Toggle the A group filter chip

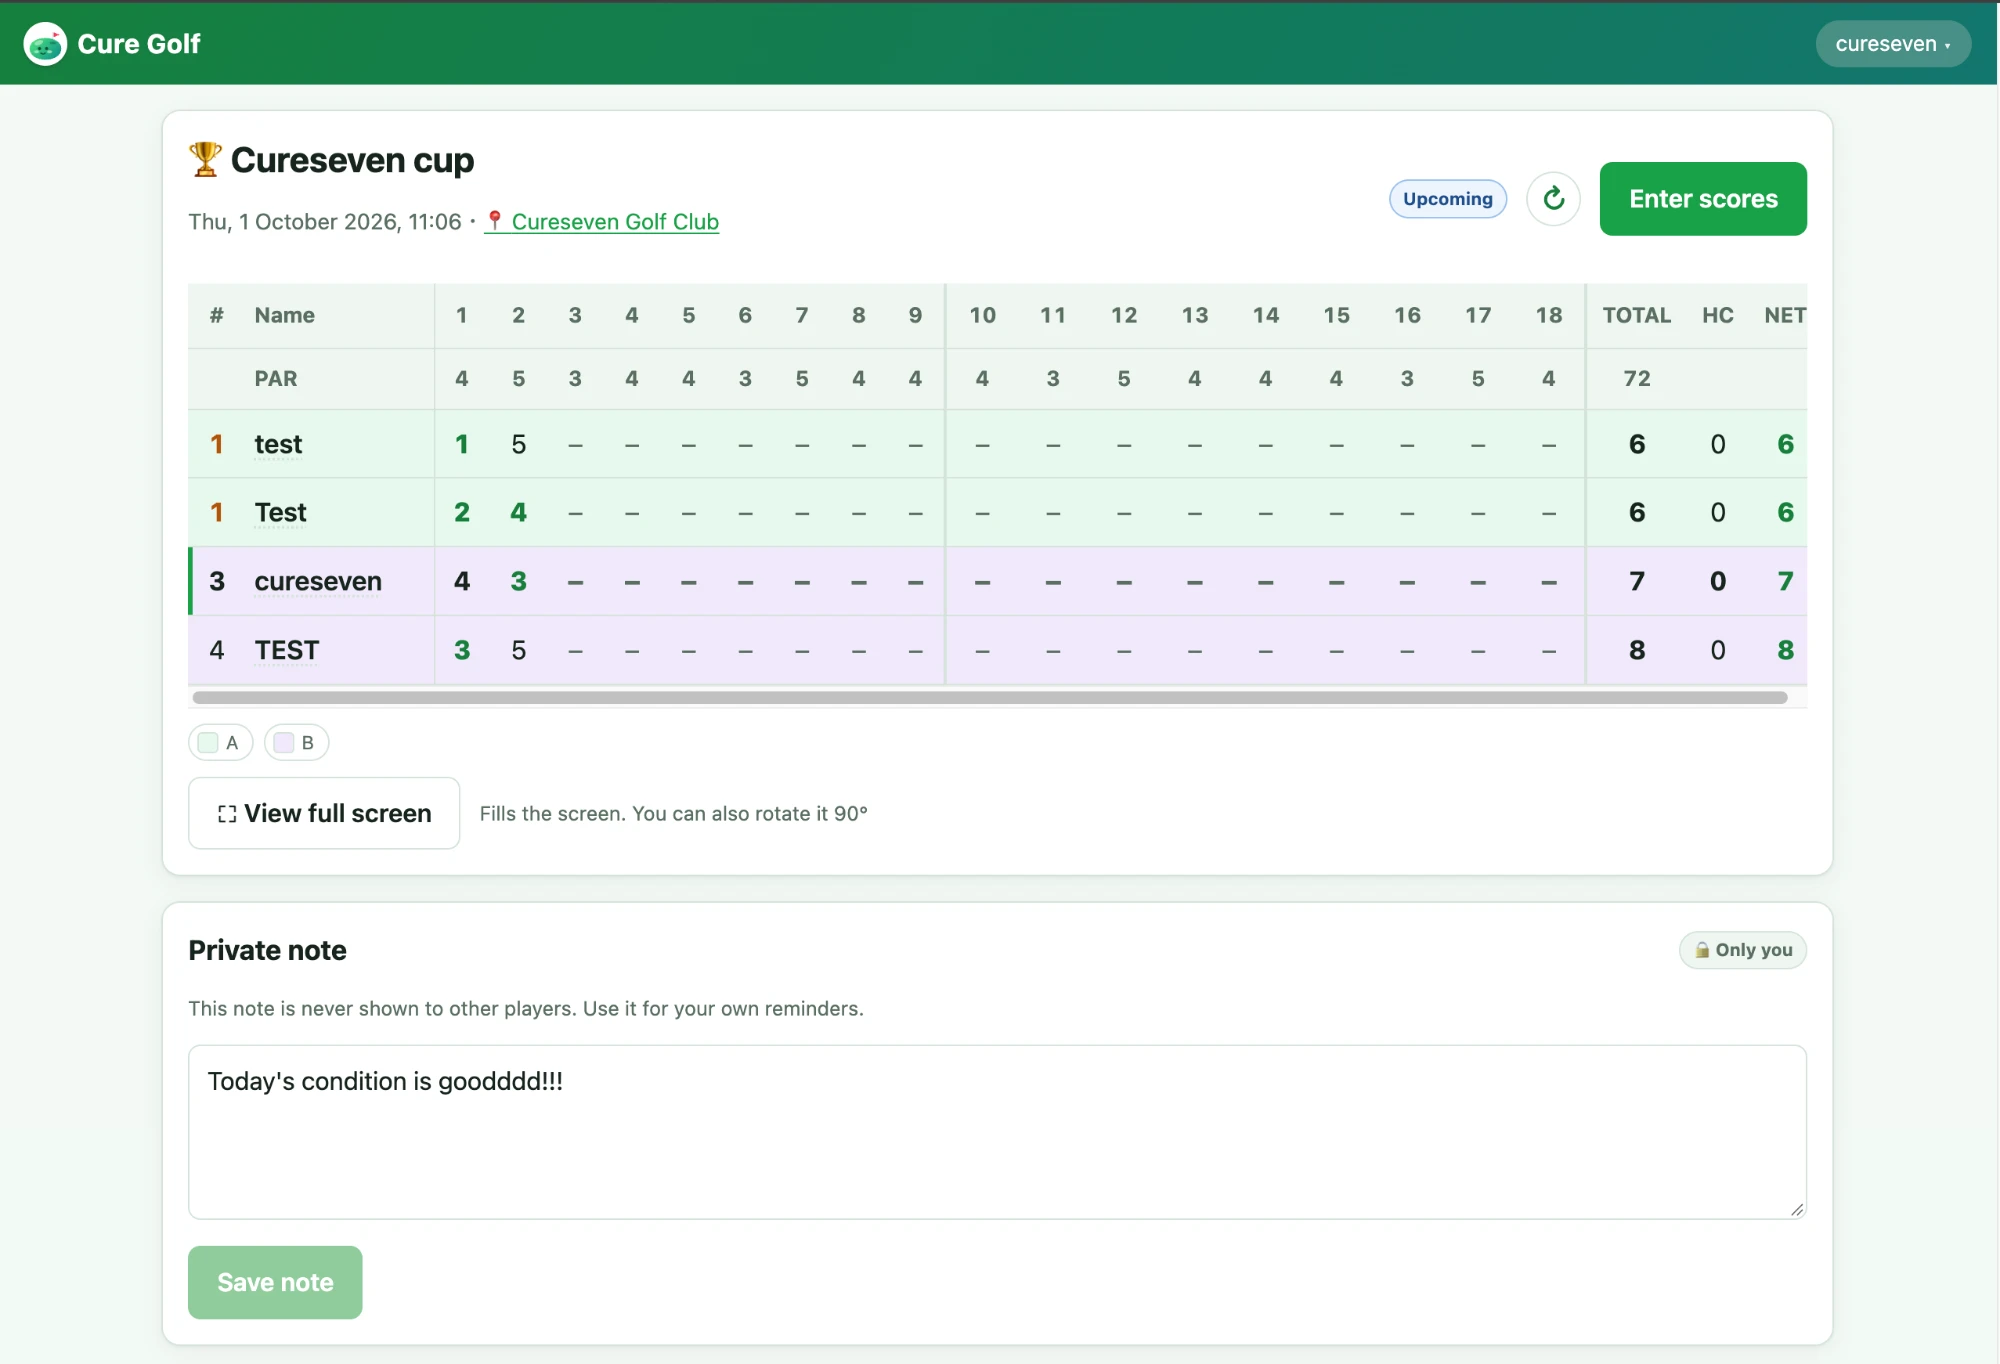click(x=220, y=742)
